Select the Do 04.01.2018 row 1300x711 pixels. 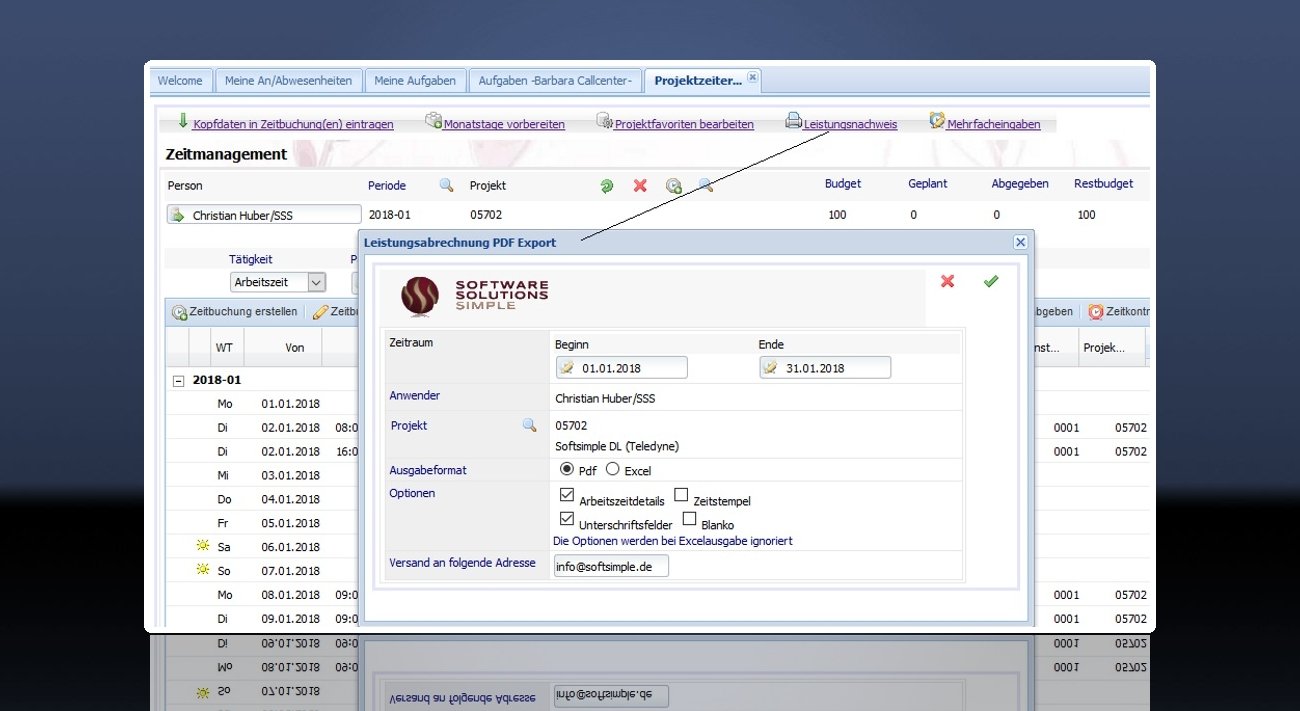[262, 499]
